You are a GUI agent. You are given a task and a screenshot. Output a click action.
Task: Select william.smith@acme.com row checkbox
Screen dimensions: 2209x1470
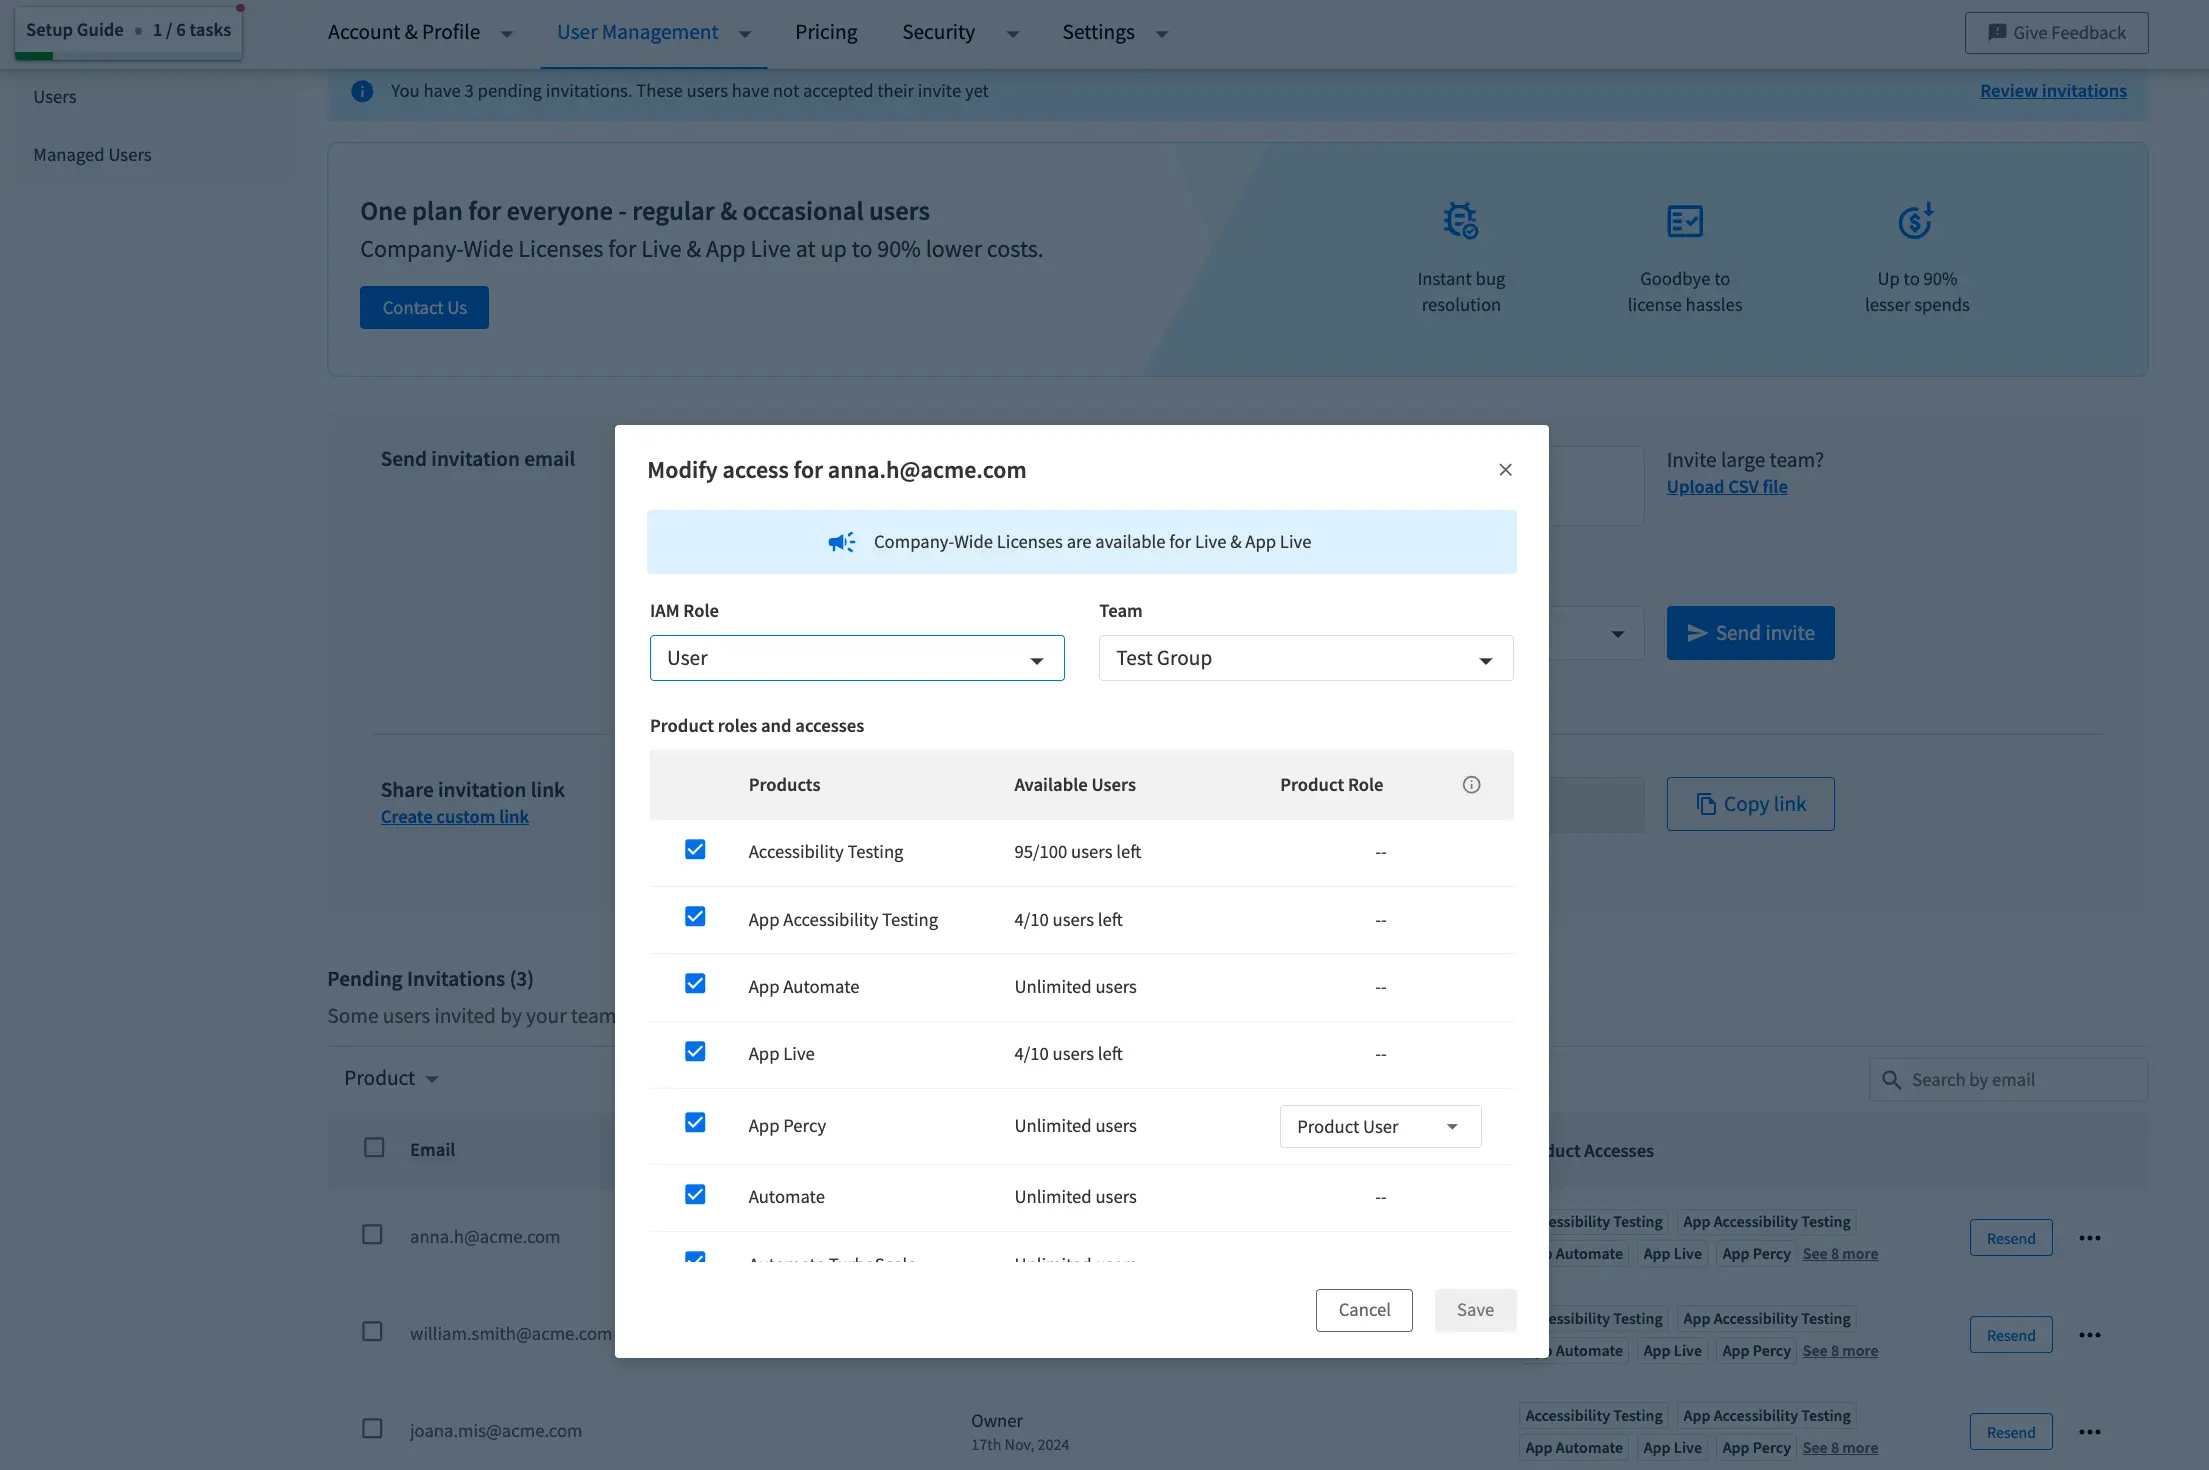(x=372, y=1332)
